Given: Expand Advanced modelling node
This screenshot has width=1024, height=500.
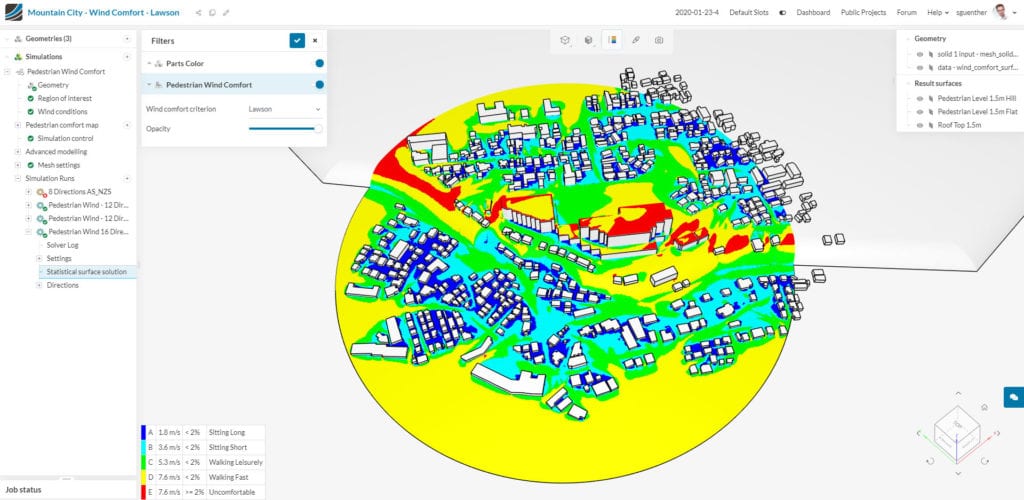Looking at the screenshot, I should (x=18, y=151).
